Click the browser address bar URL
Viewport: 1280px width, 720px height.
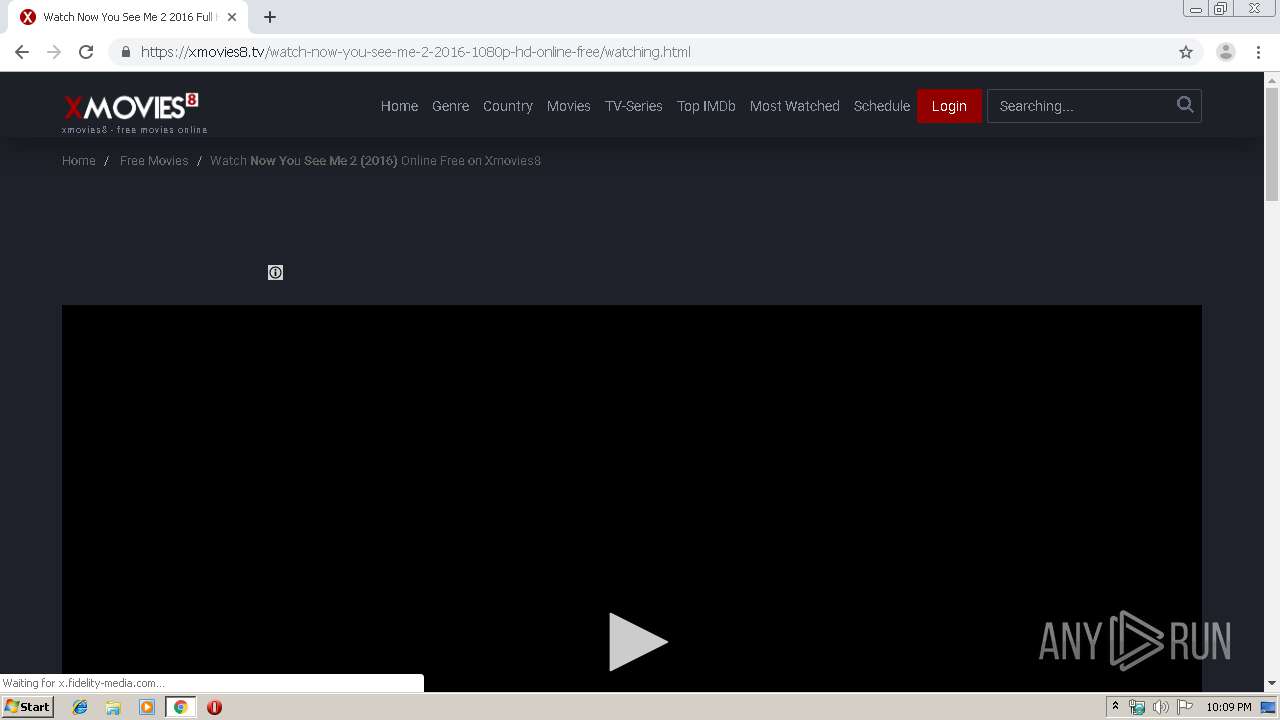click(415, 52)
